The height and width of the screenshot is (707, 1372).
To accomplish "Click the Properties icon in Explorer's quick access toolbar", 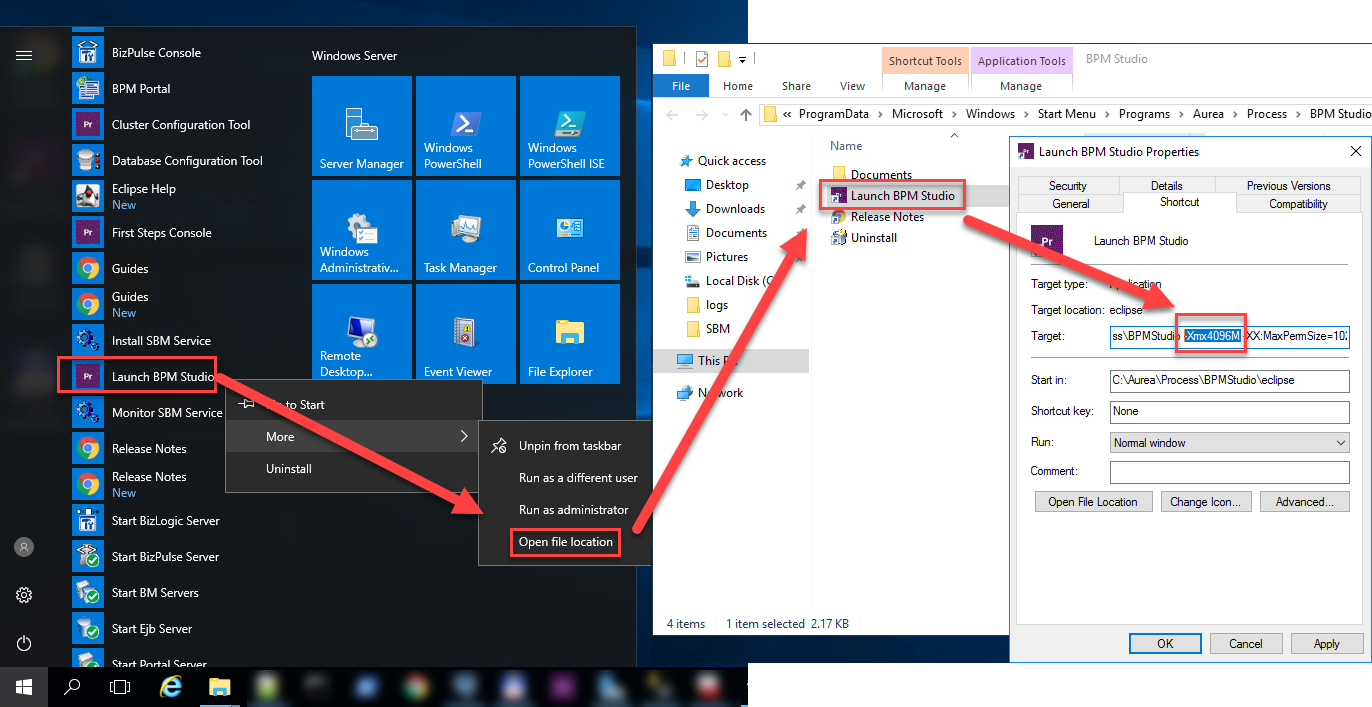I will click(x=701, y=58).
